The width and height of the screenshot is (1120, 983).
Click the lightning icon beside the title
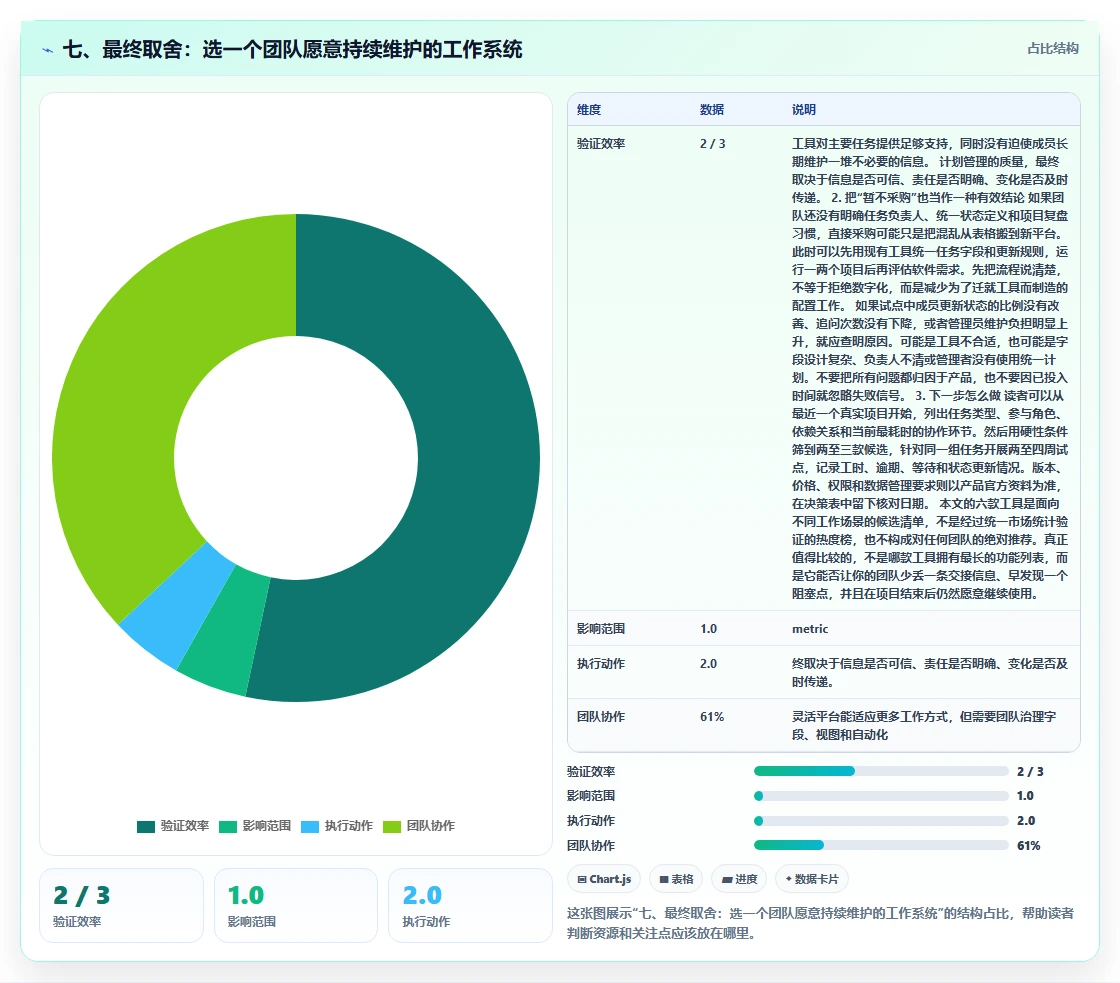tap(48, 50)
